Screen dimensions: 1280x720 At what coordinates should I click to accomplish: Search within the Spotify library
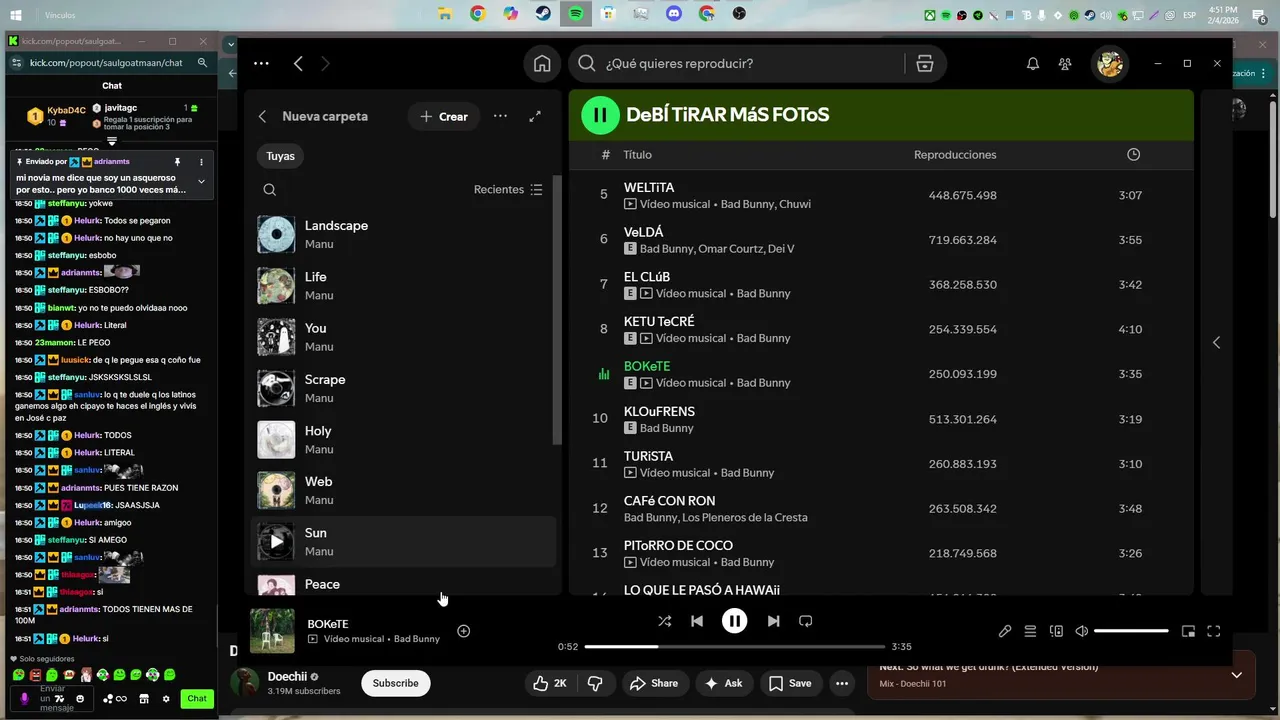pyautogui.click(x=269, y=190)
